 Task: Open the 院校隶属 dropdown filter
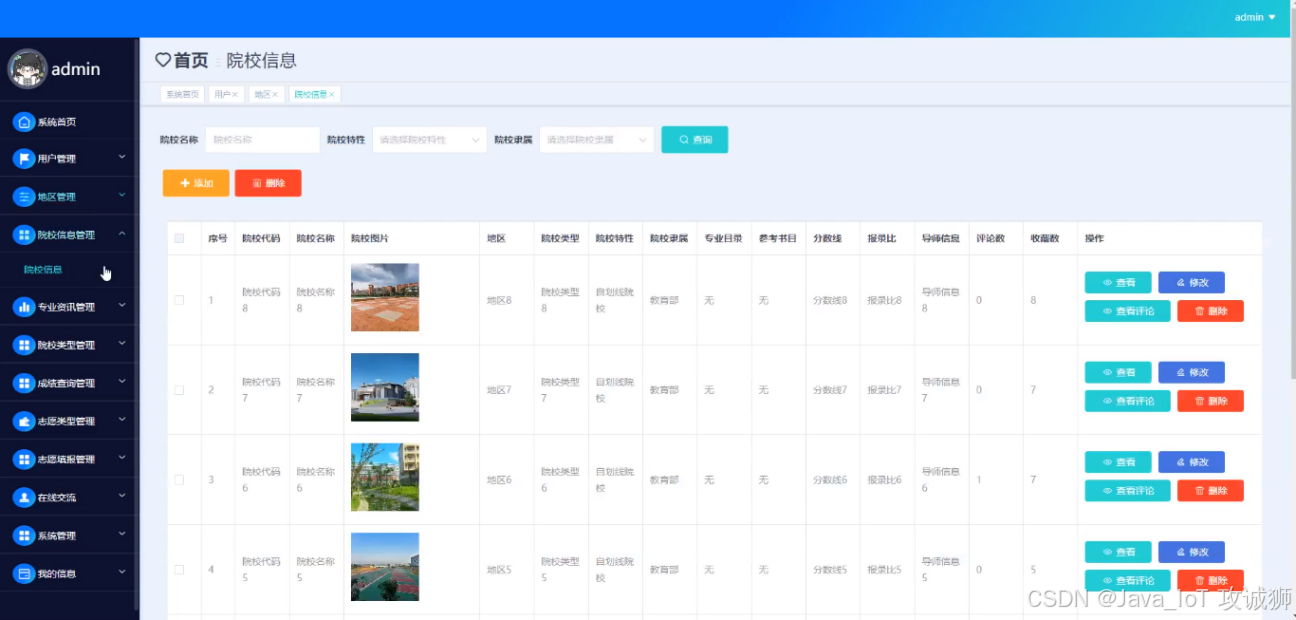[x=597, y=140]
